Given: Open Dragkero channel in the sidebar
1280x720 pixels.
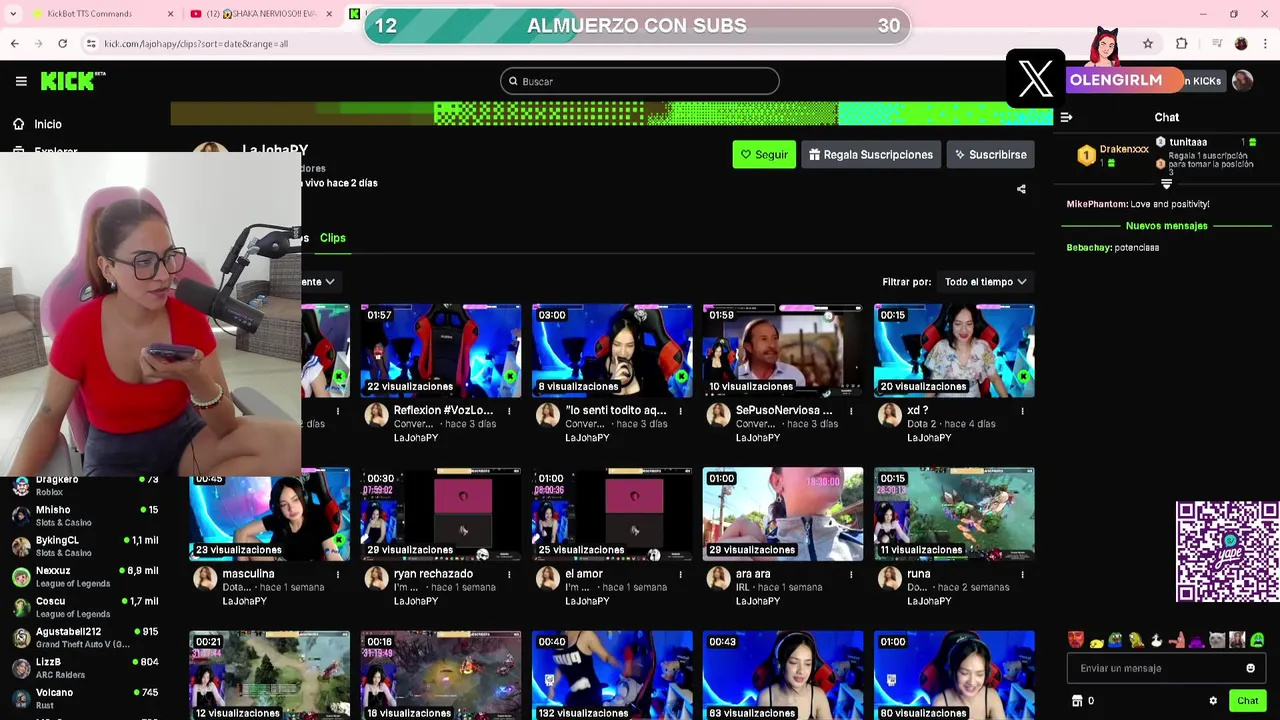Looking at the screenshot, I should 85,485.
